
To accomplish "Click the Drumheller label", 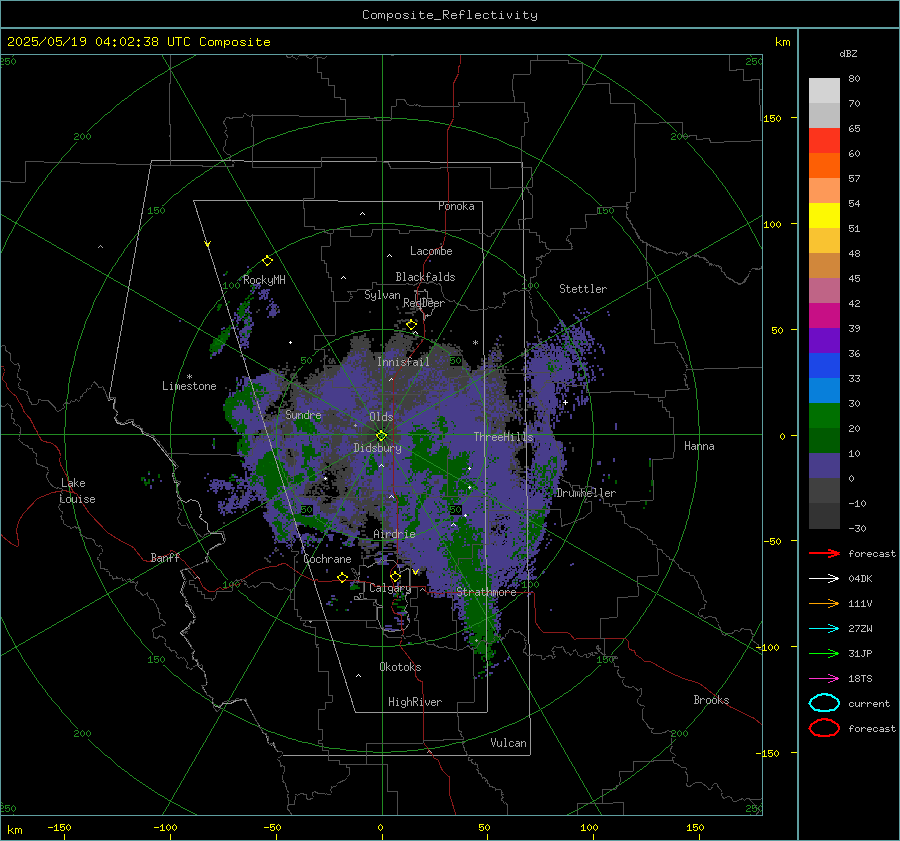I will point(586,493).
